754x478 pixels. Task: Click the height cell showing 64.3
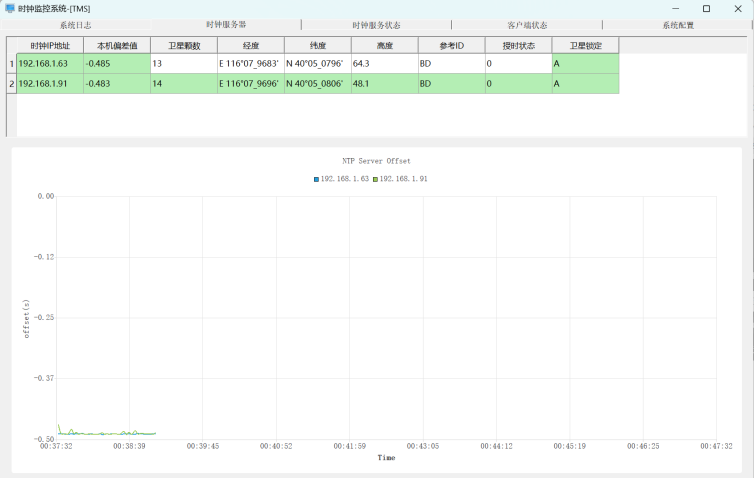point(384,64)
